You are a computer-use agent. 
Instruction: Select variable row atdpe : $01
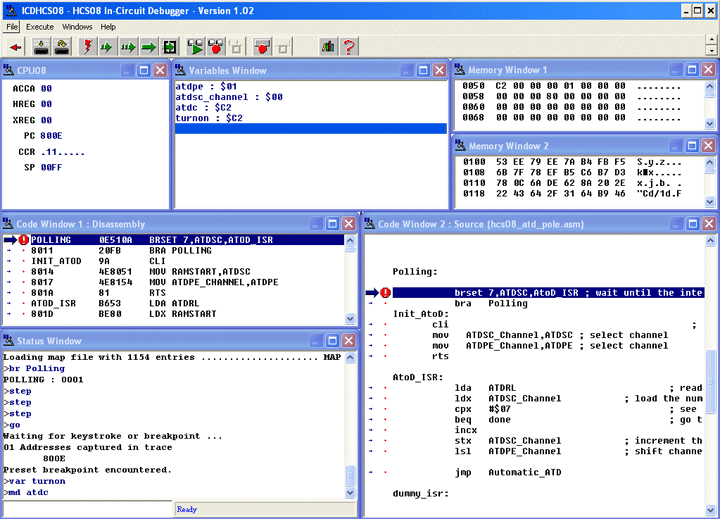click(206, 86)
